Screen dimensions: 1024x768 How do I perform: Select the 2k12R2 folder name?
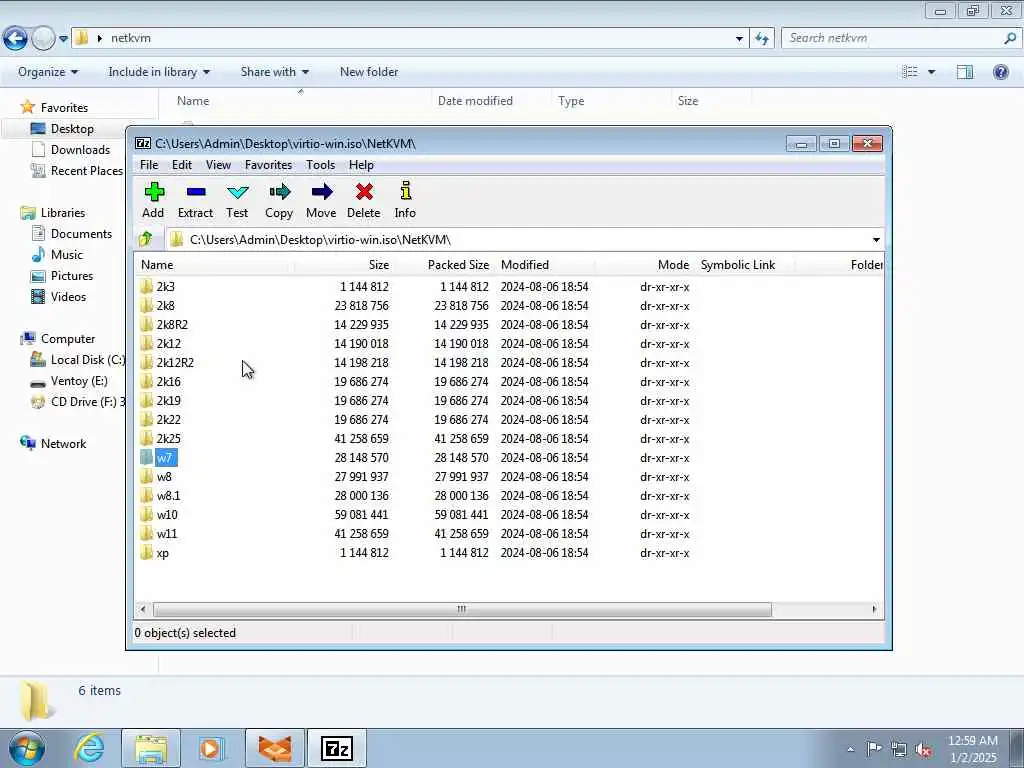[x=175, y=362]
